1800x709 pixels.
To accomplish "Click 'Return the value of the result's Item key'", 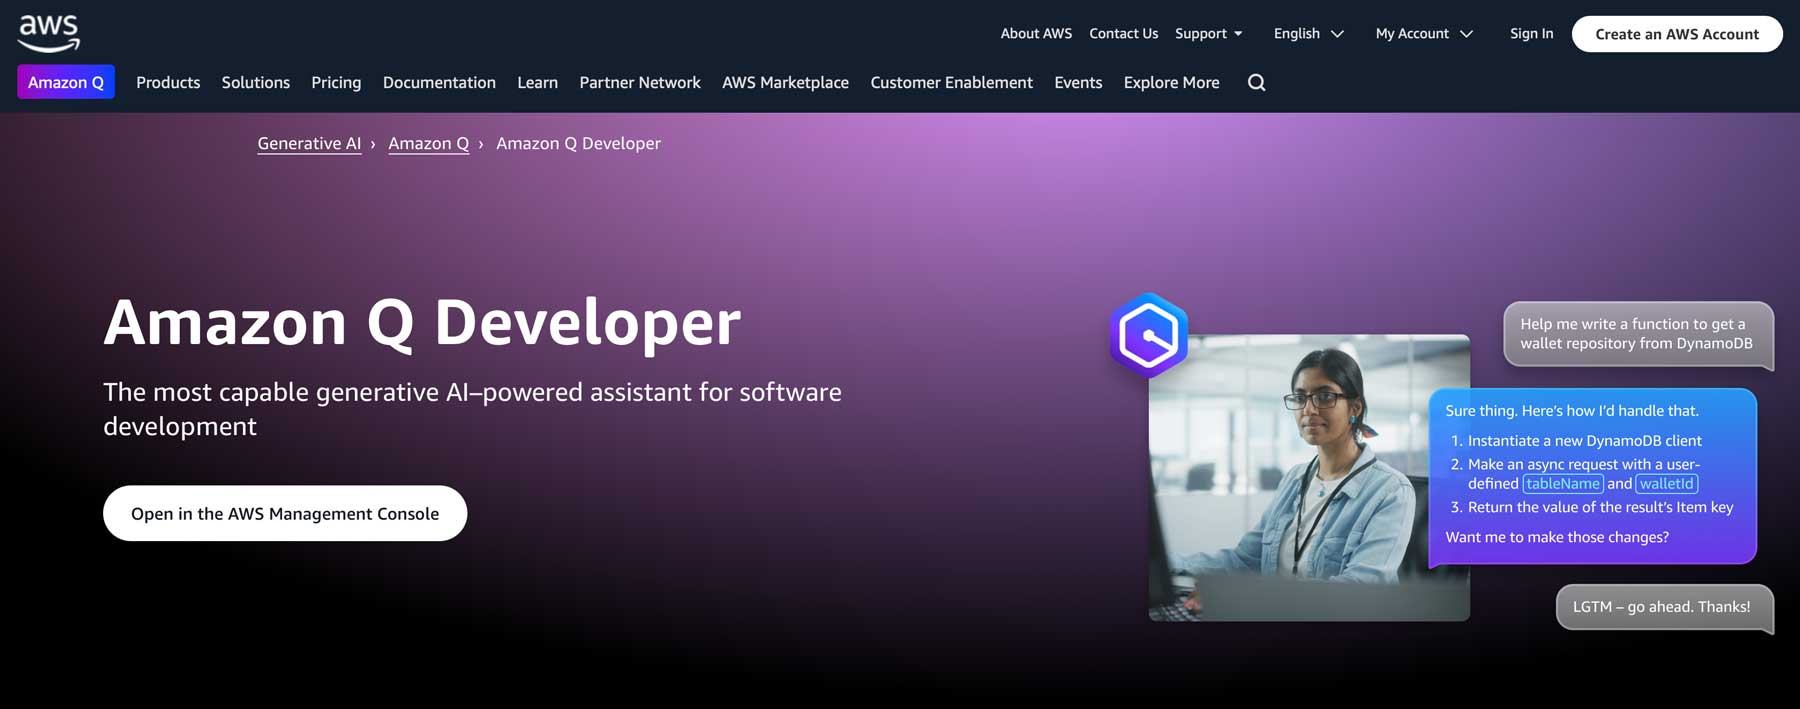I will pyautogui.click(x=1600, y=507).
